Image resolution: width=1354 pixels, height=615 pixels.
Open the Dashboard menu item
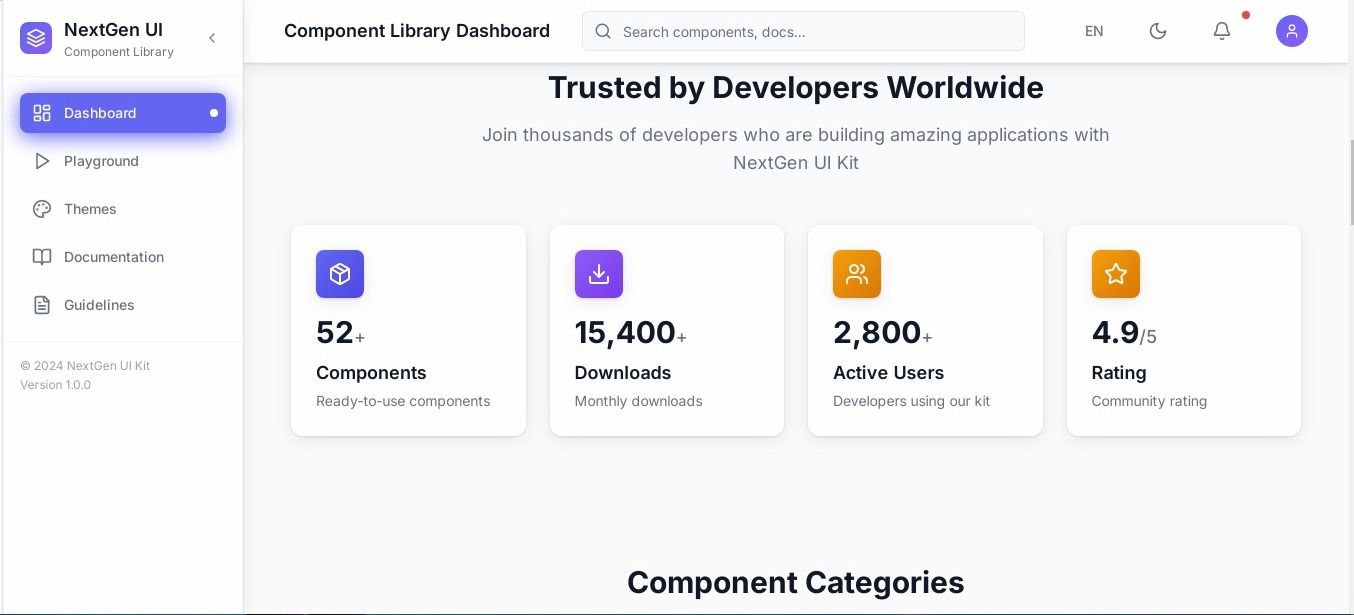click(122, 113)
